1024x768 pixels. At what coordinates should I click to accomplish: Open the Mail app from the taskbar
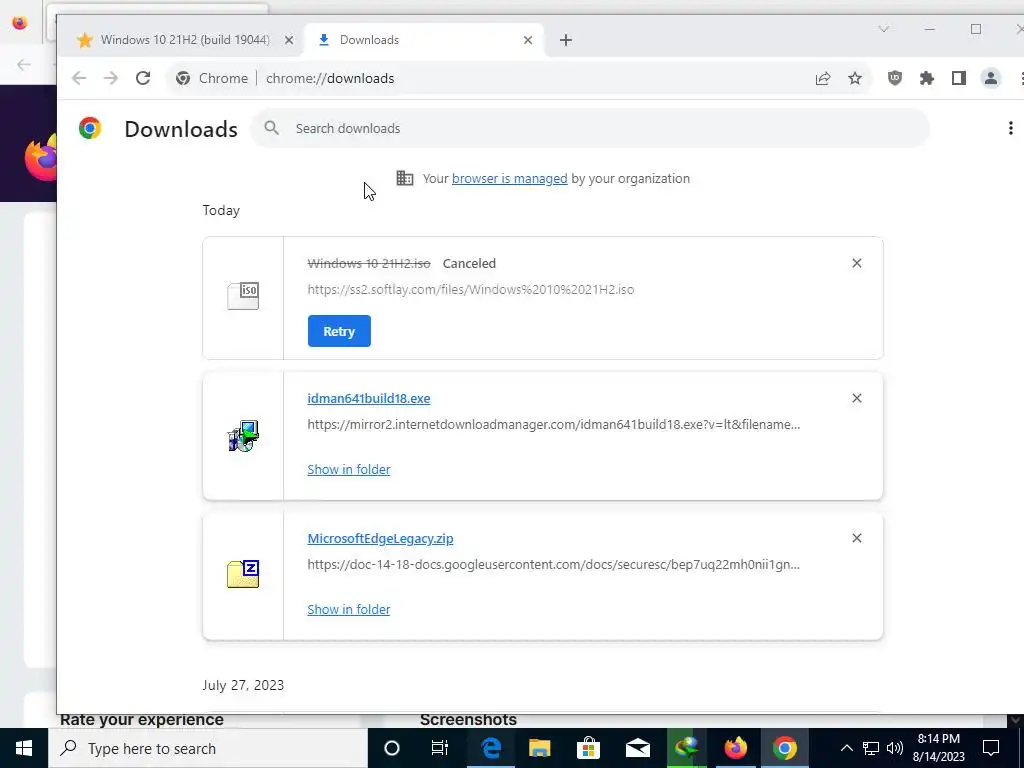(637, 748)
